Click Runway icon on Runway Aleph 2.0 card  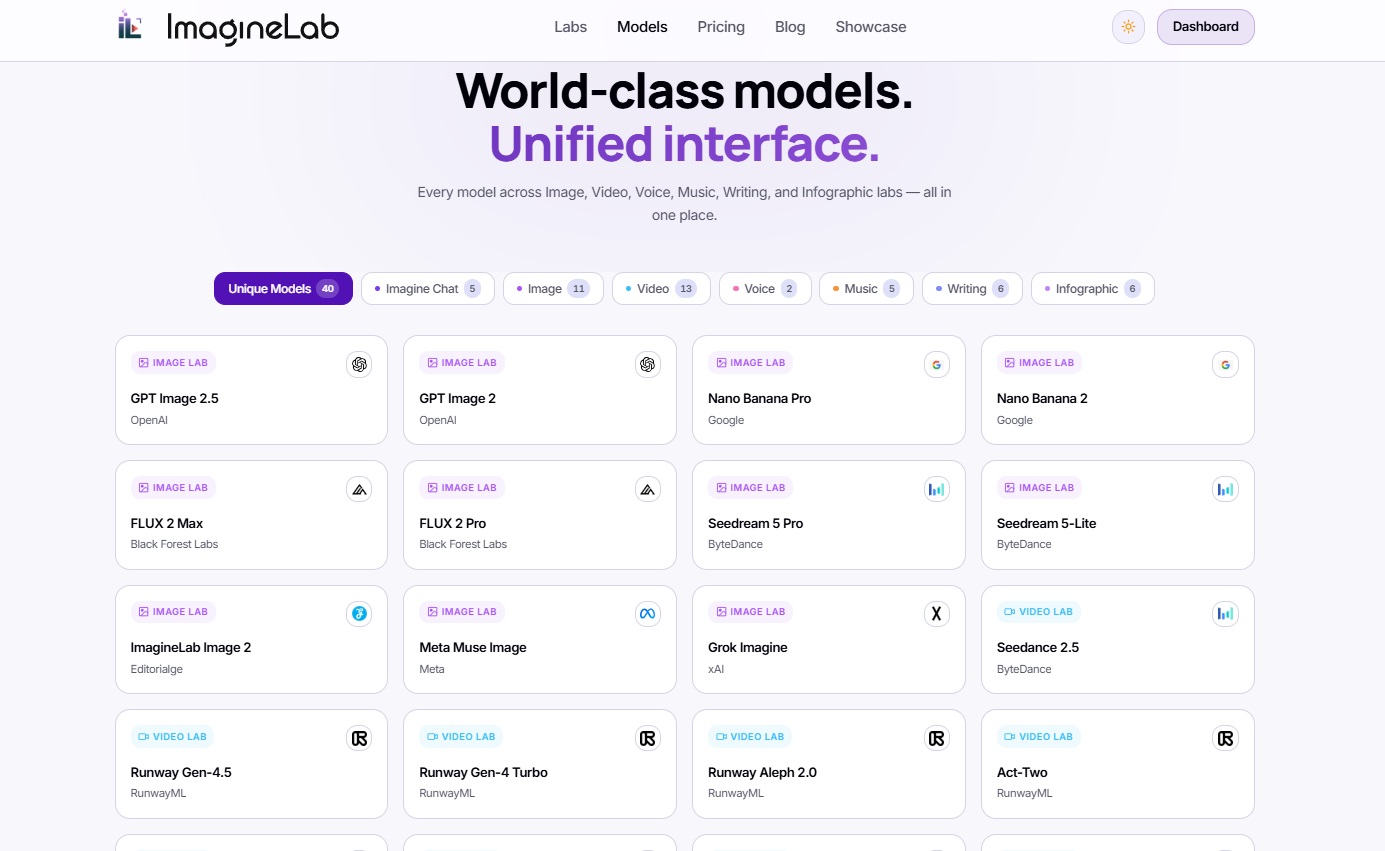937,738
